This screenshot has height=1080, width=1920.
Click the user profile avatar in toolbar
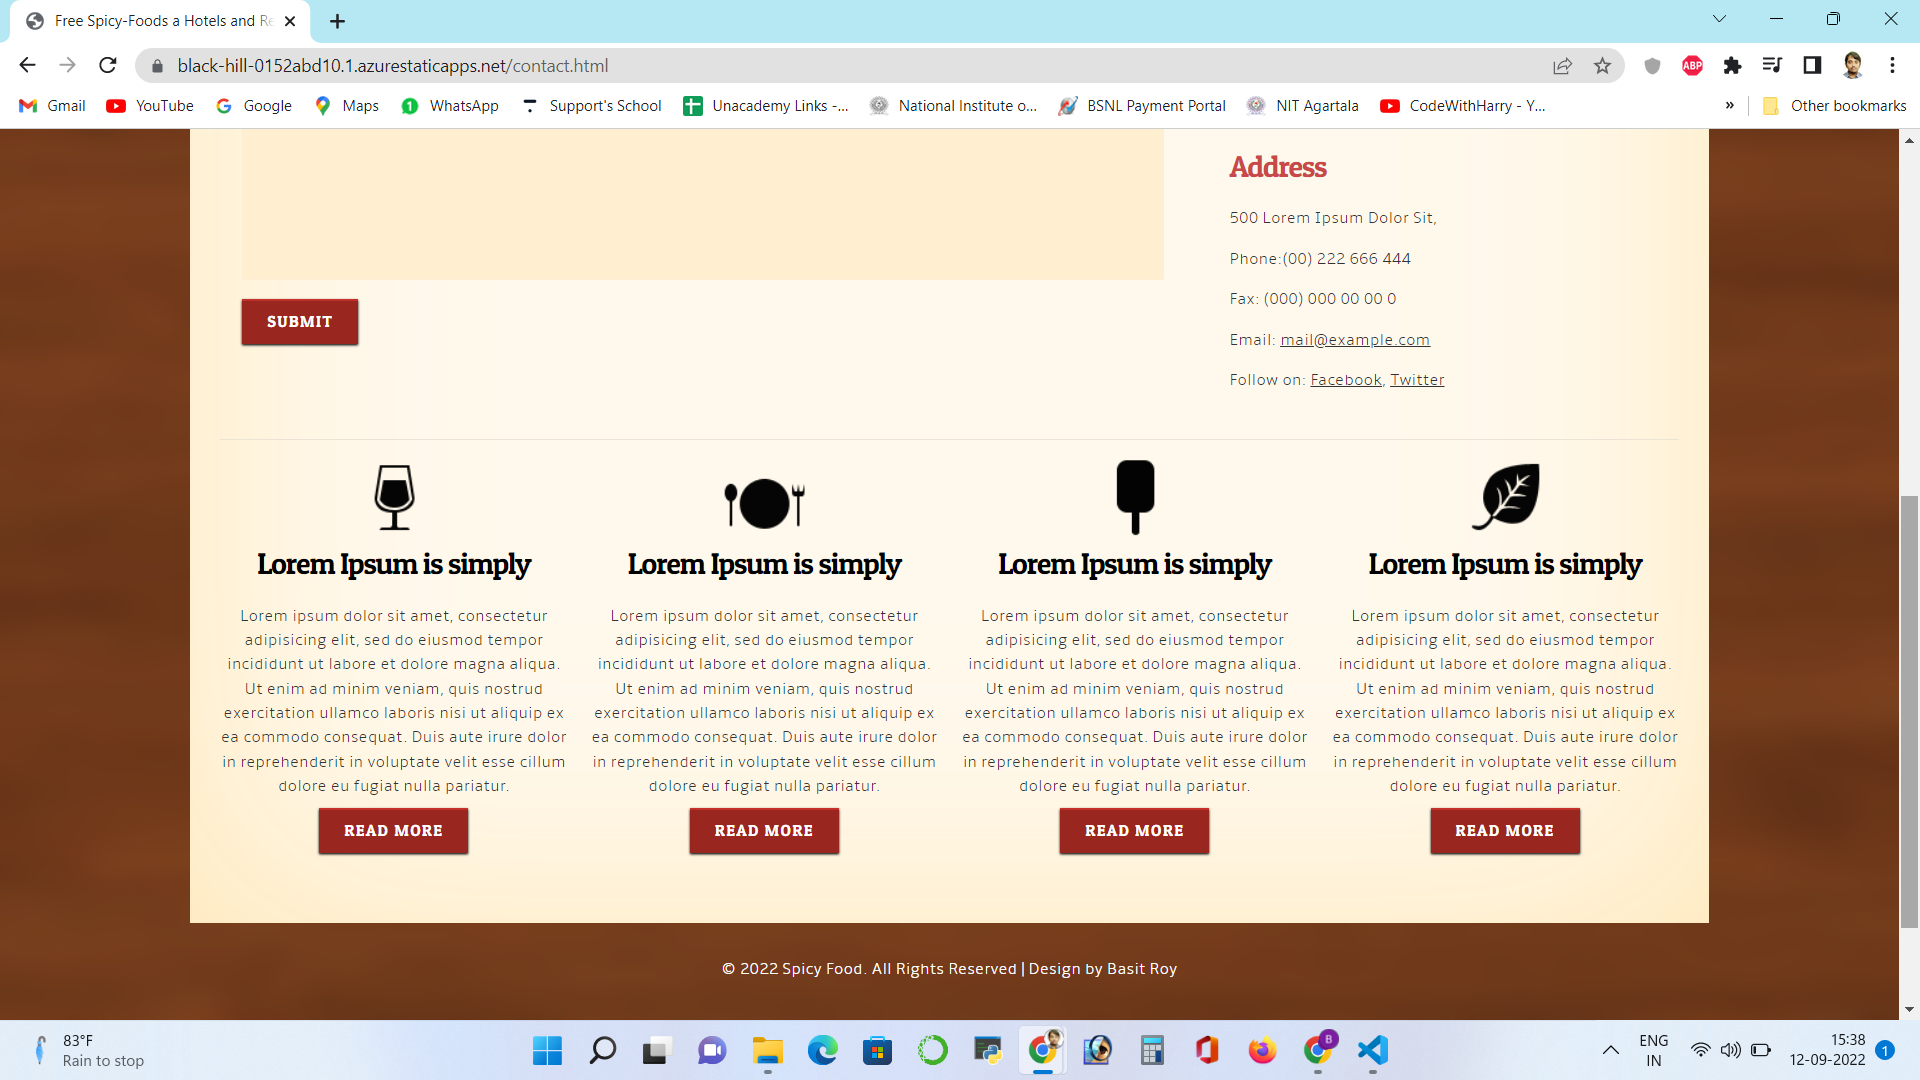click(x=1852, y=66)
